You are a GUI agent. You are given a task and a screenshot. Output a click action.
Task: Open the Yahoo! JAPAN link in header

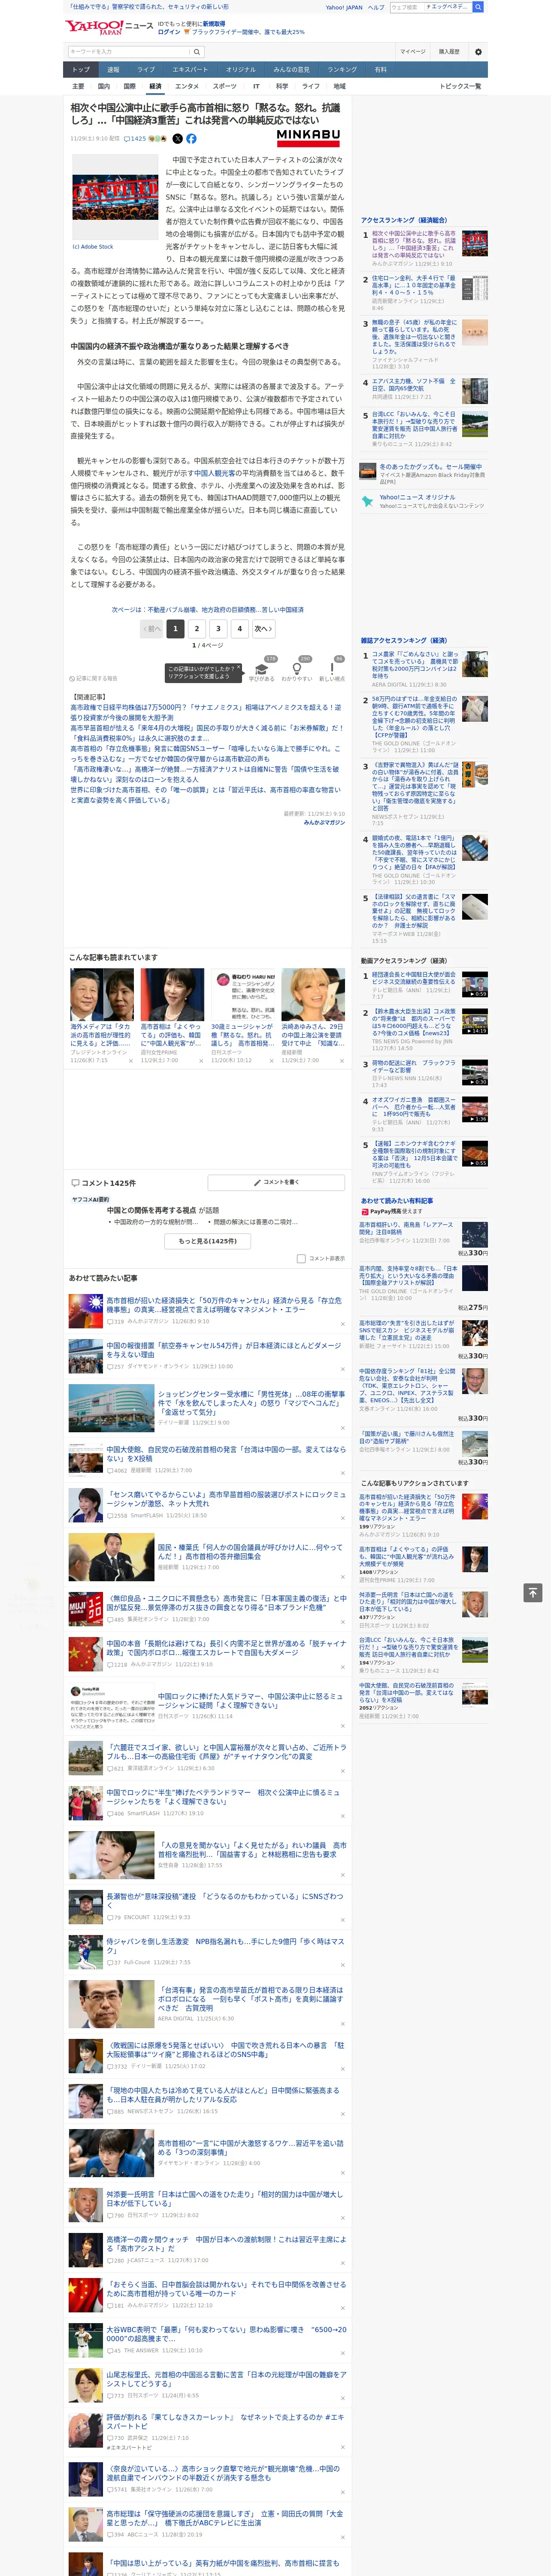[x=344, y=7]
